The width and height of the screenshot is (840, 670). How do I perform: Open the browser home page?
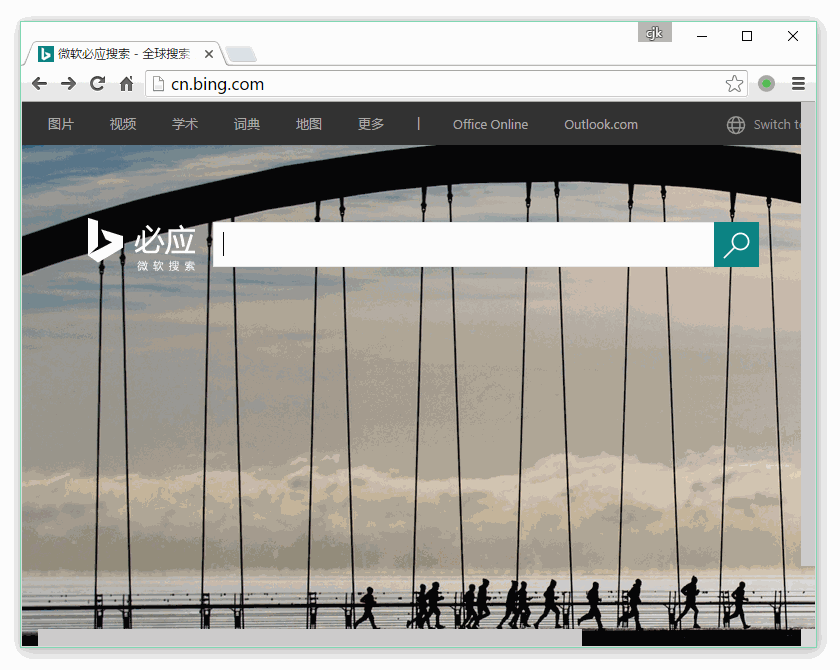click(x=126, y=84)
